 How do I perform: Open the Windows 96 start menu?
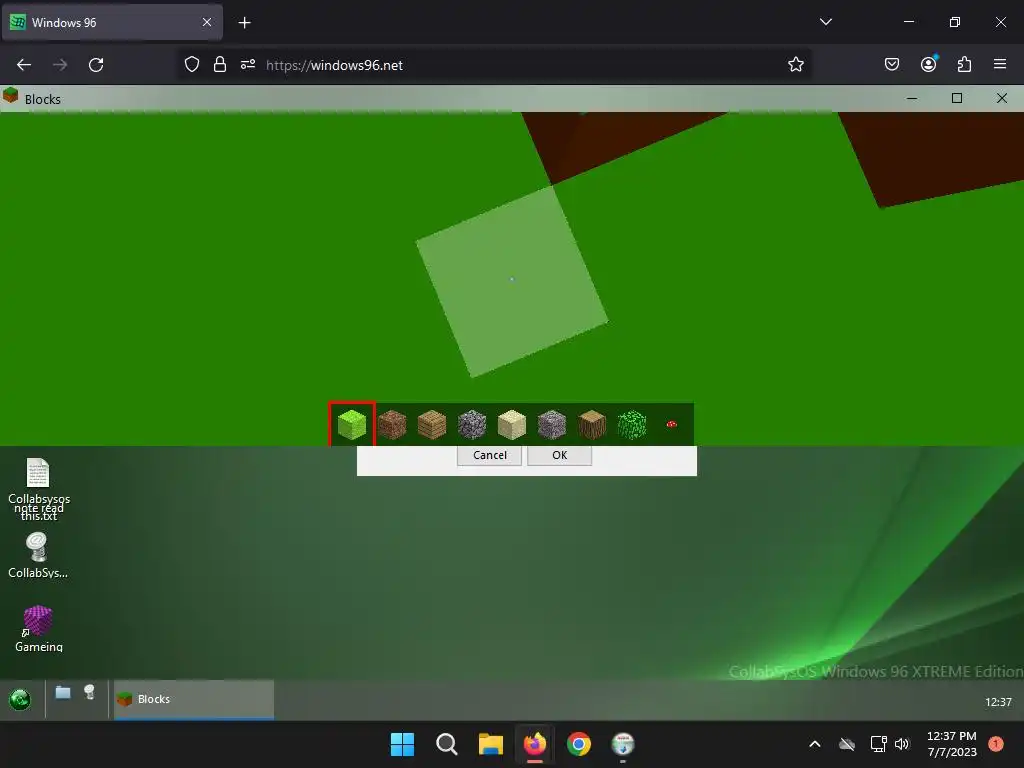pos(20,699)
